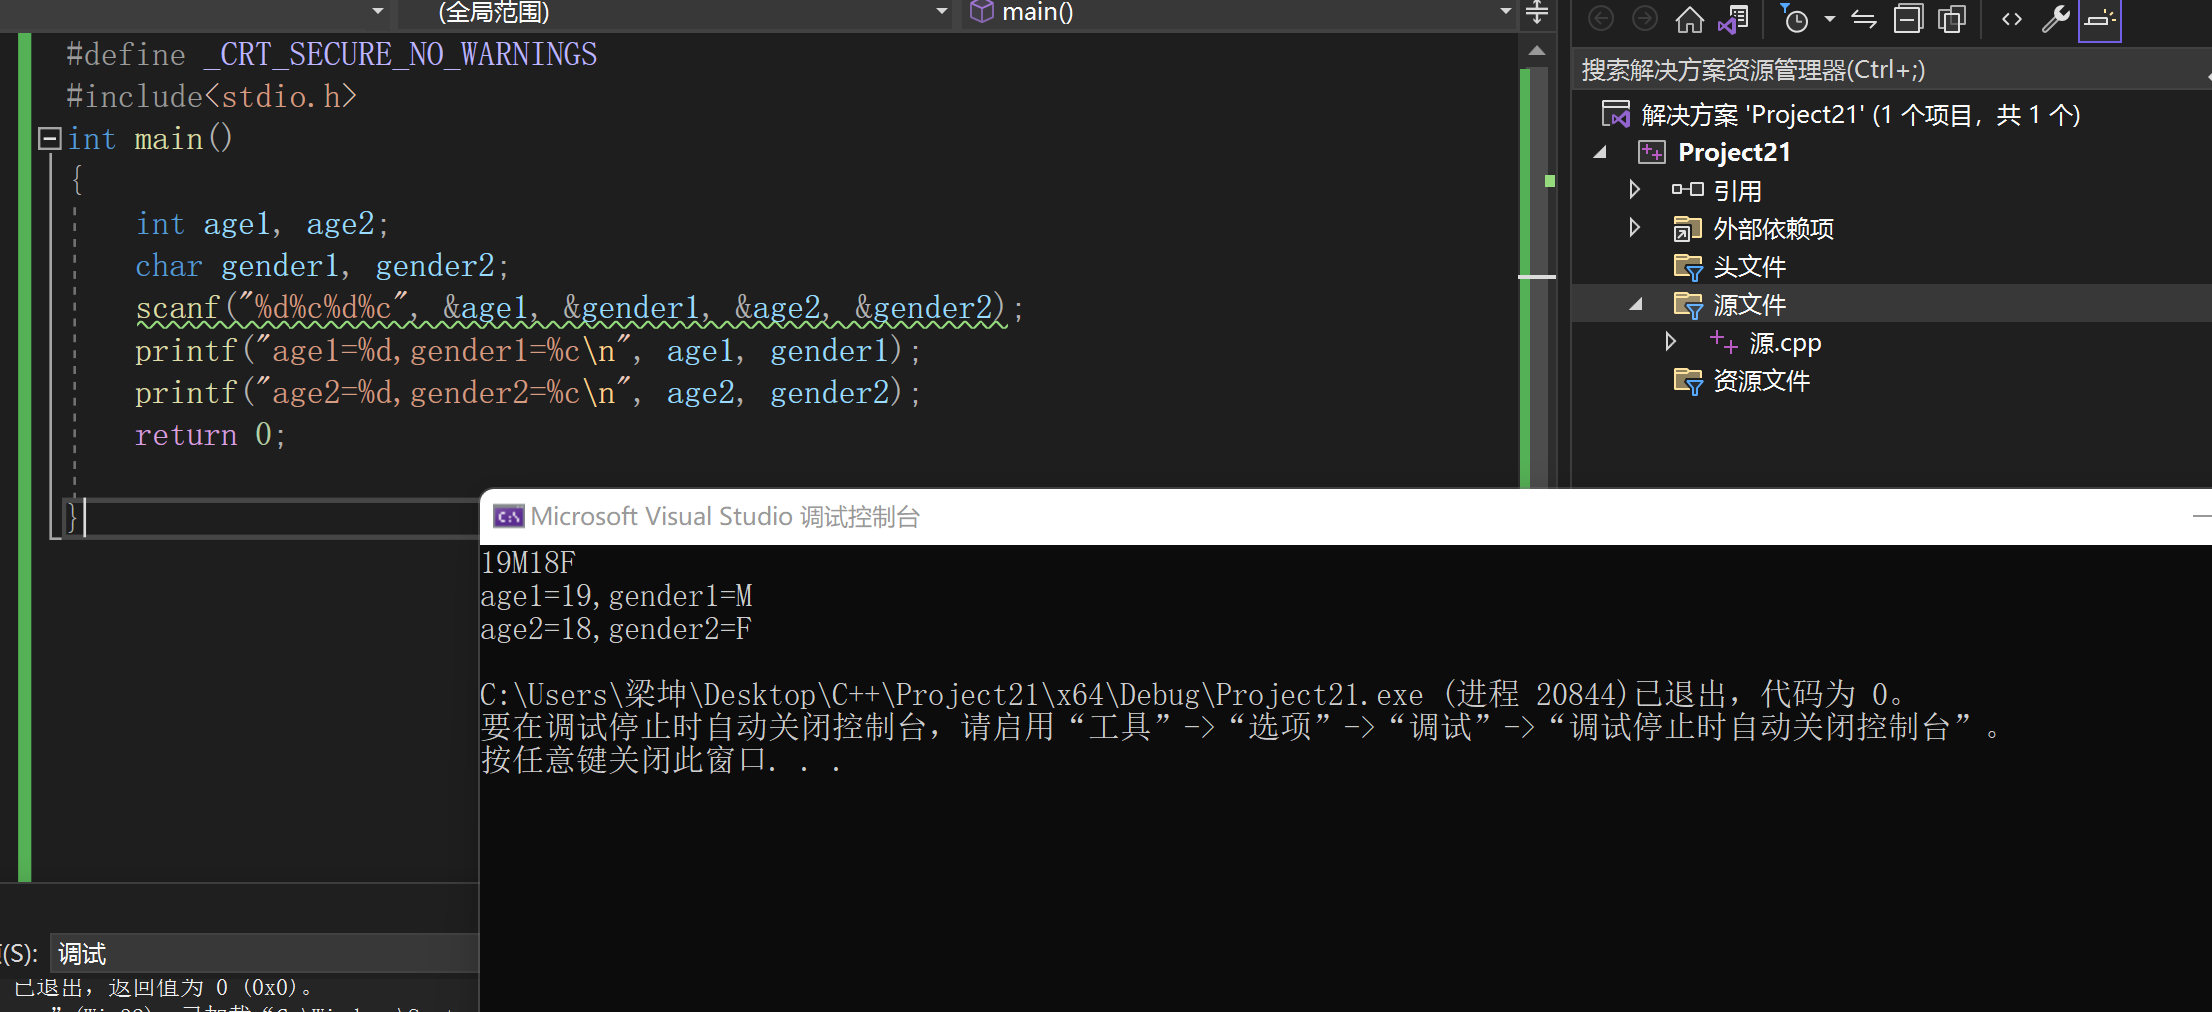
Task: Open the 调试 output source dropdown
Action: pyautogui.click(x=265, y=953)
